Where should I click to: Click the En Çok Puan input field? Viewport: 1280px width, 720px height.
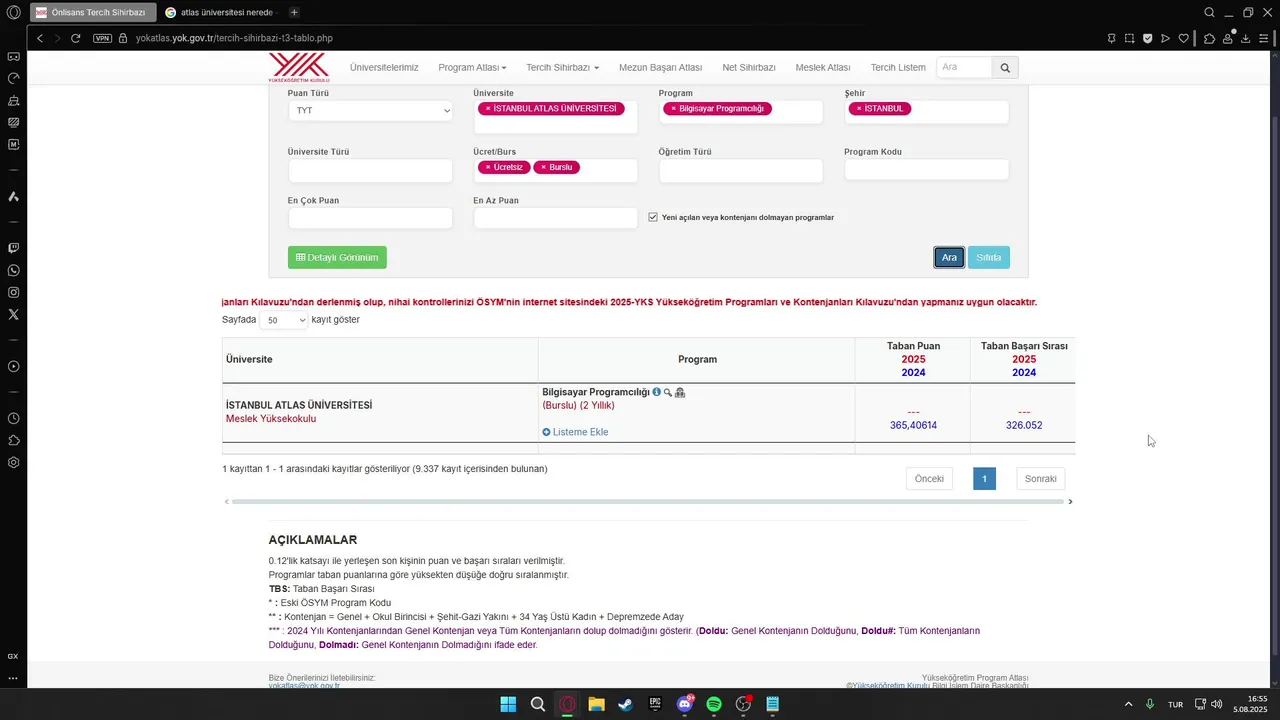click(x=371, y=218)
